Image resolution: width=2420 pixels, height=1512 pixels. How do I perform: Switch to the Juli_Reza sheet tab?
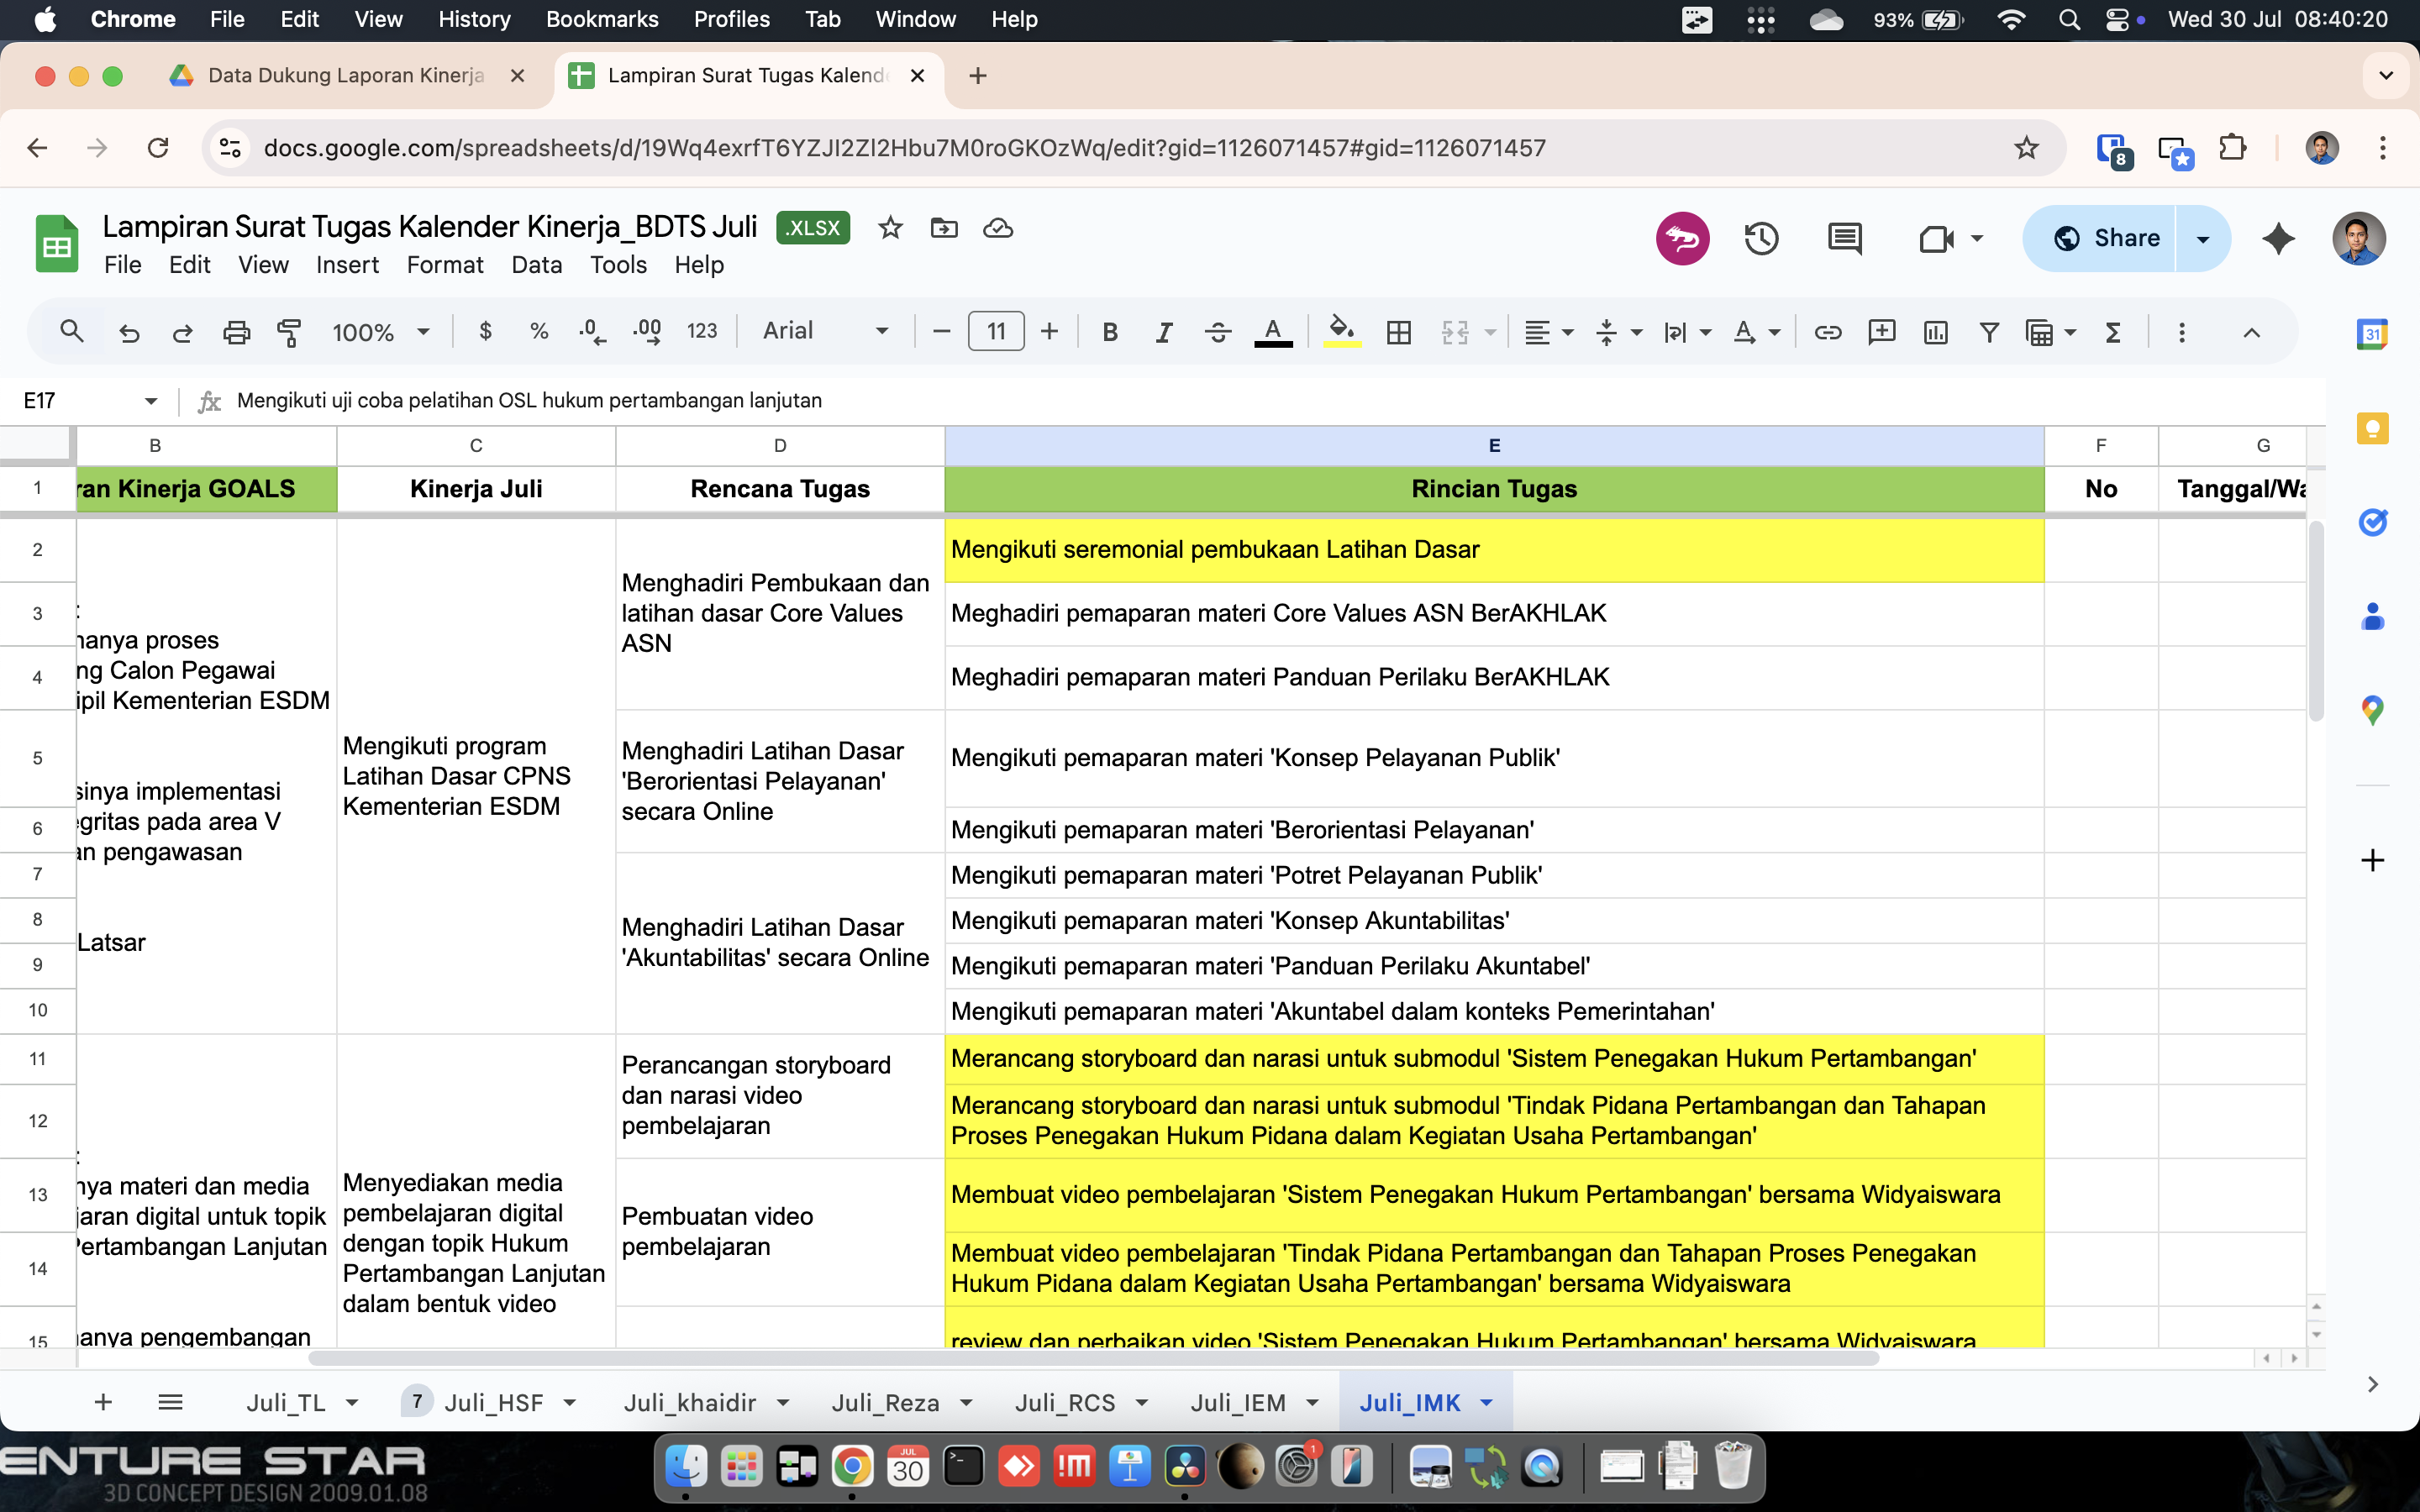(885, 1403)
